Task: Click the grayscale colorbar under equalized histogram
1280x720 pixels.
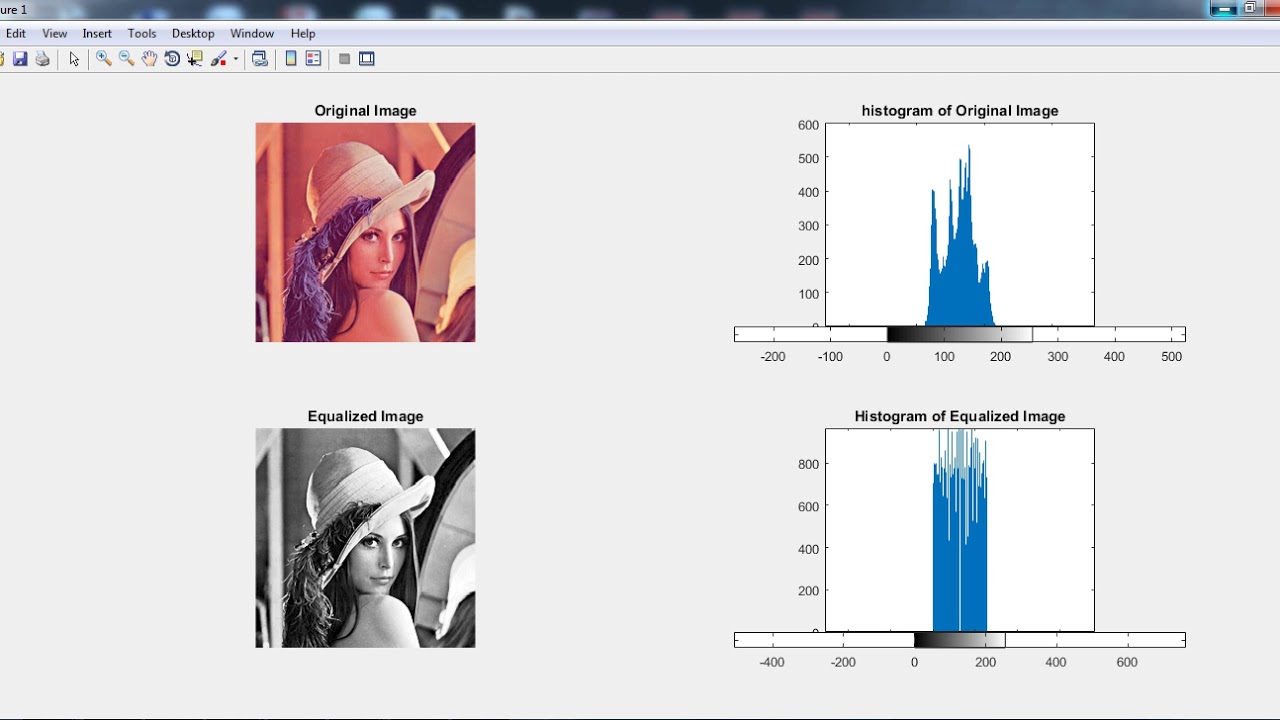Action: 960,640
